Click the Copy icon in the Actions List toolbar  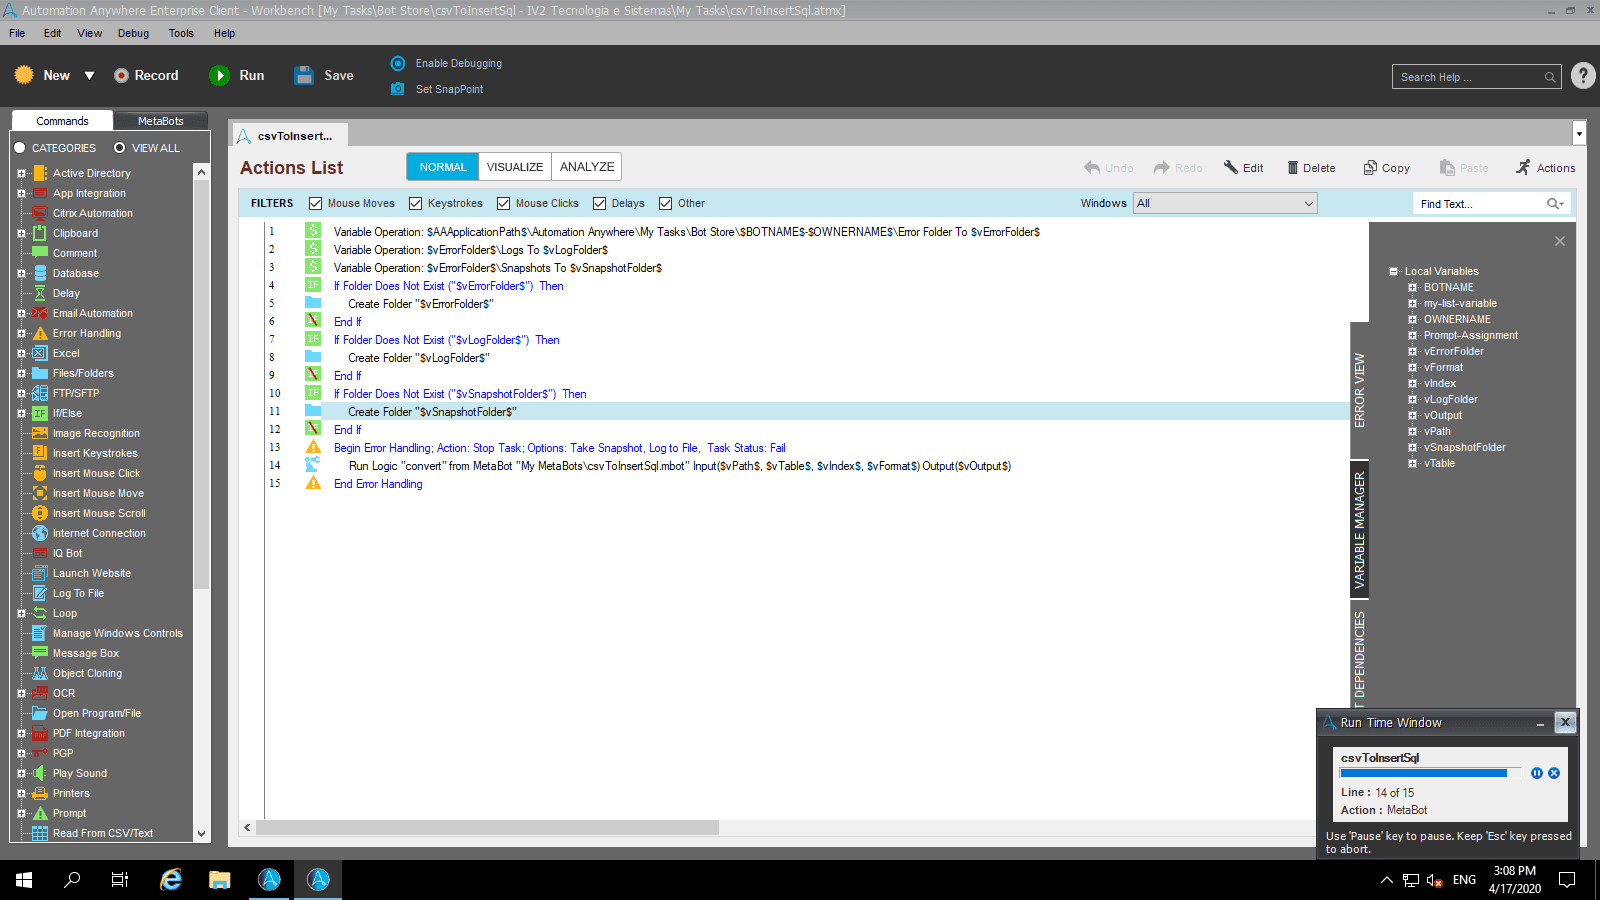pos(1370,168)
